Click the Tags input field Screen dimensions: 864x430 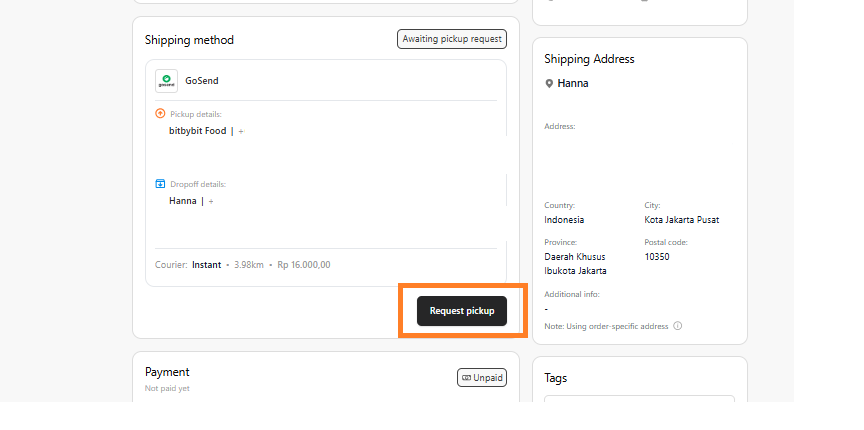pos(639,399)
